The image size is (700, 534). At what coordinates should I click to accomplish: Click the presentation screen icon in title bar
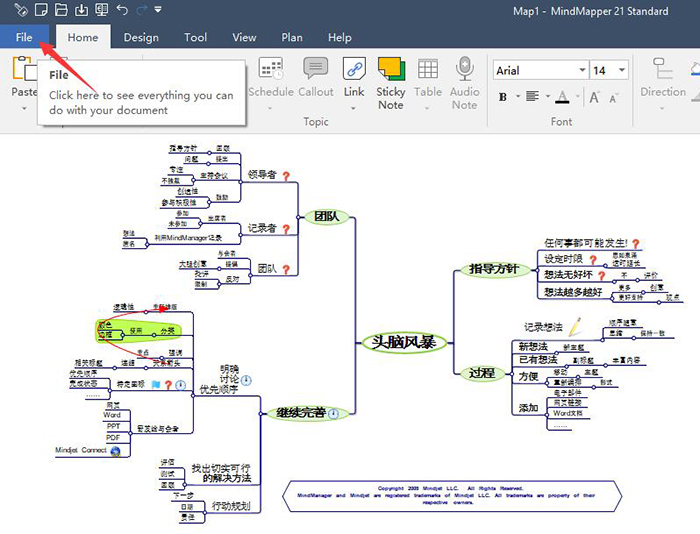click(102, 9)
